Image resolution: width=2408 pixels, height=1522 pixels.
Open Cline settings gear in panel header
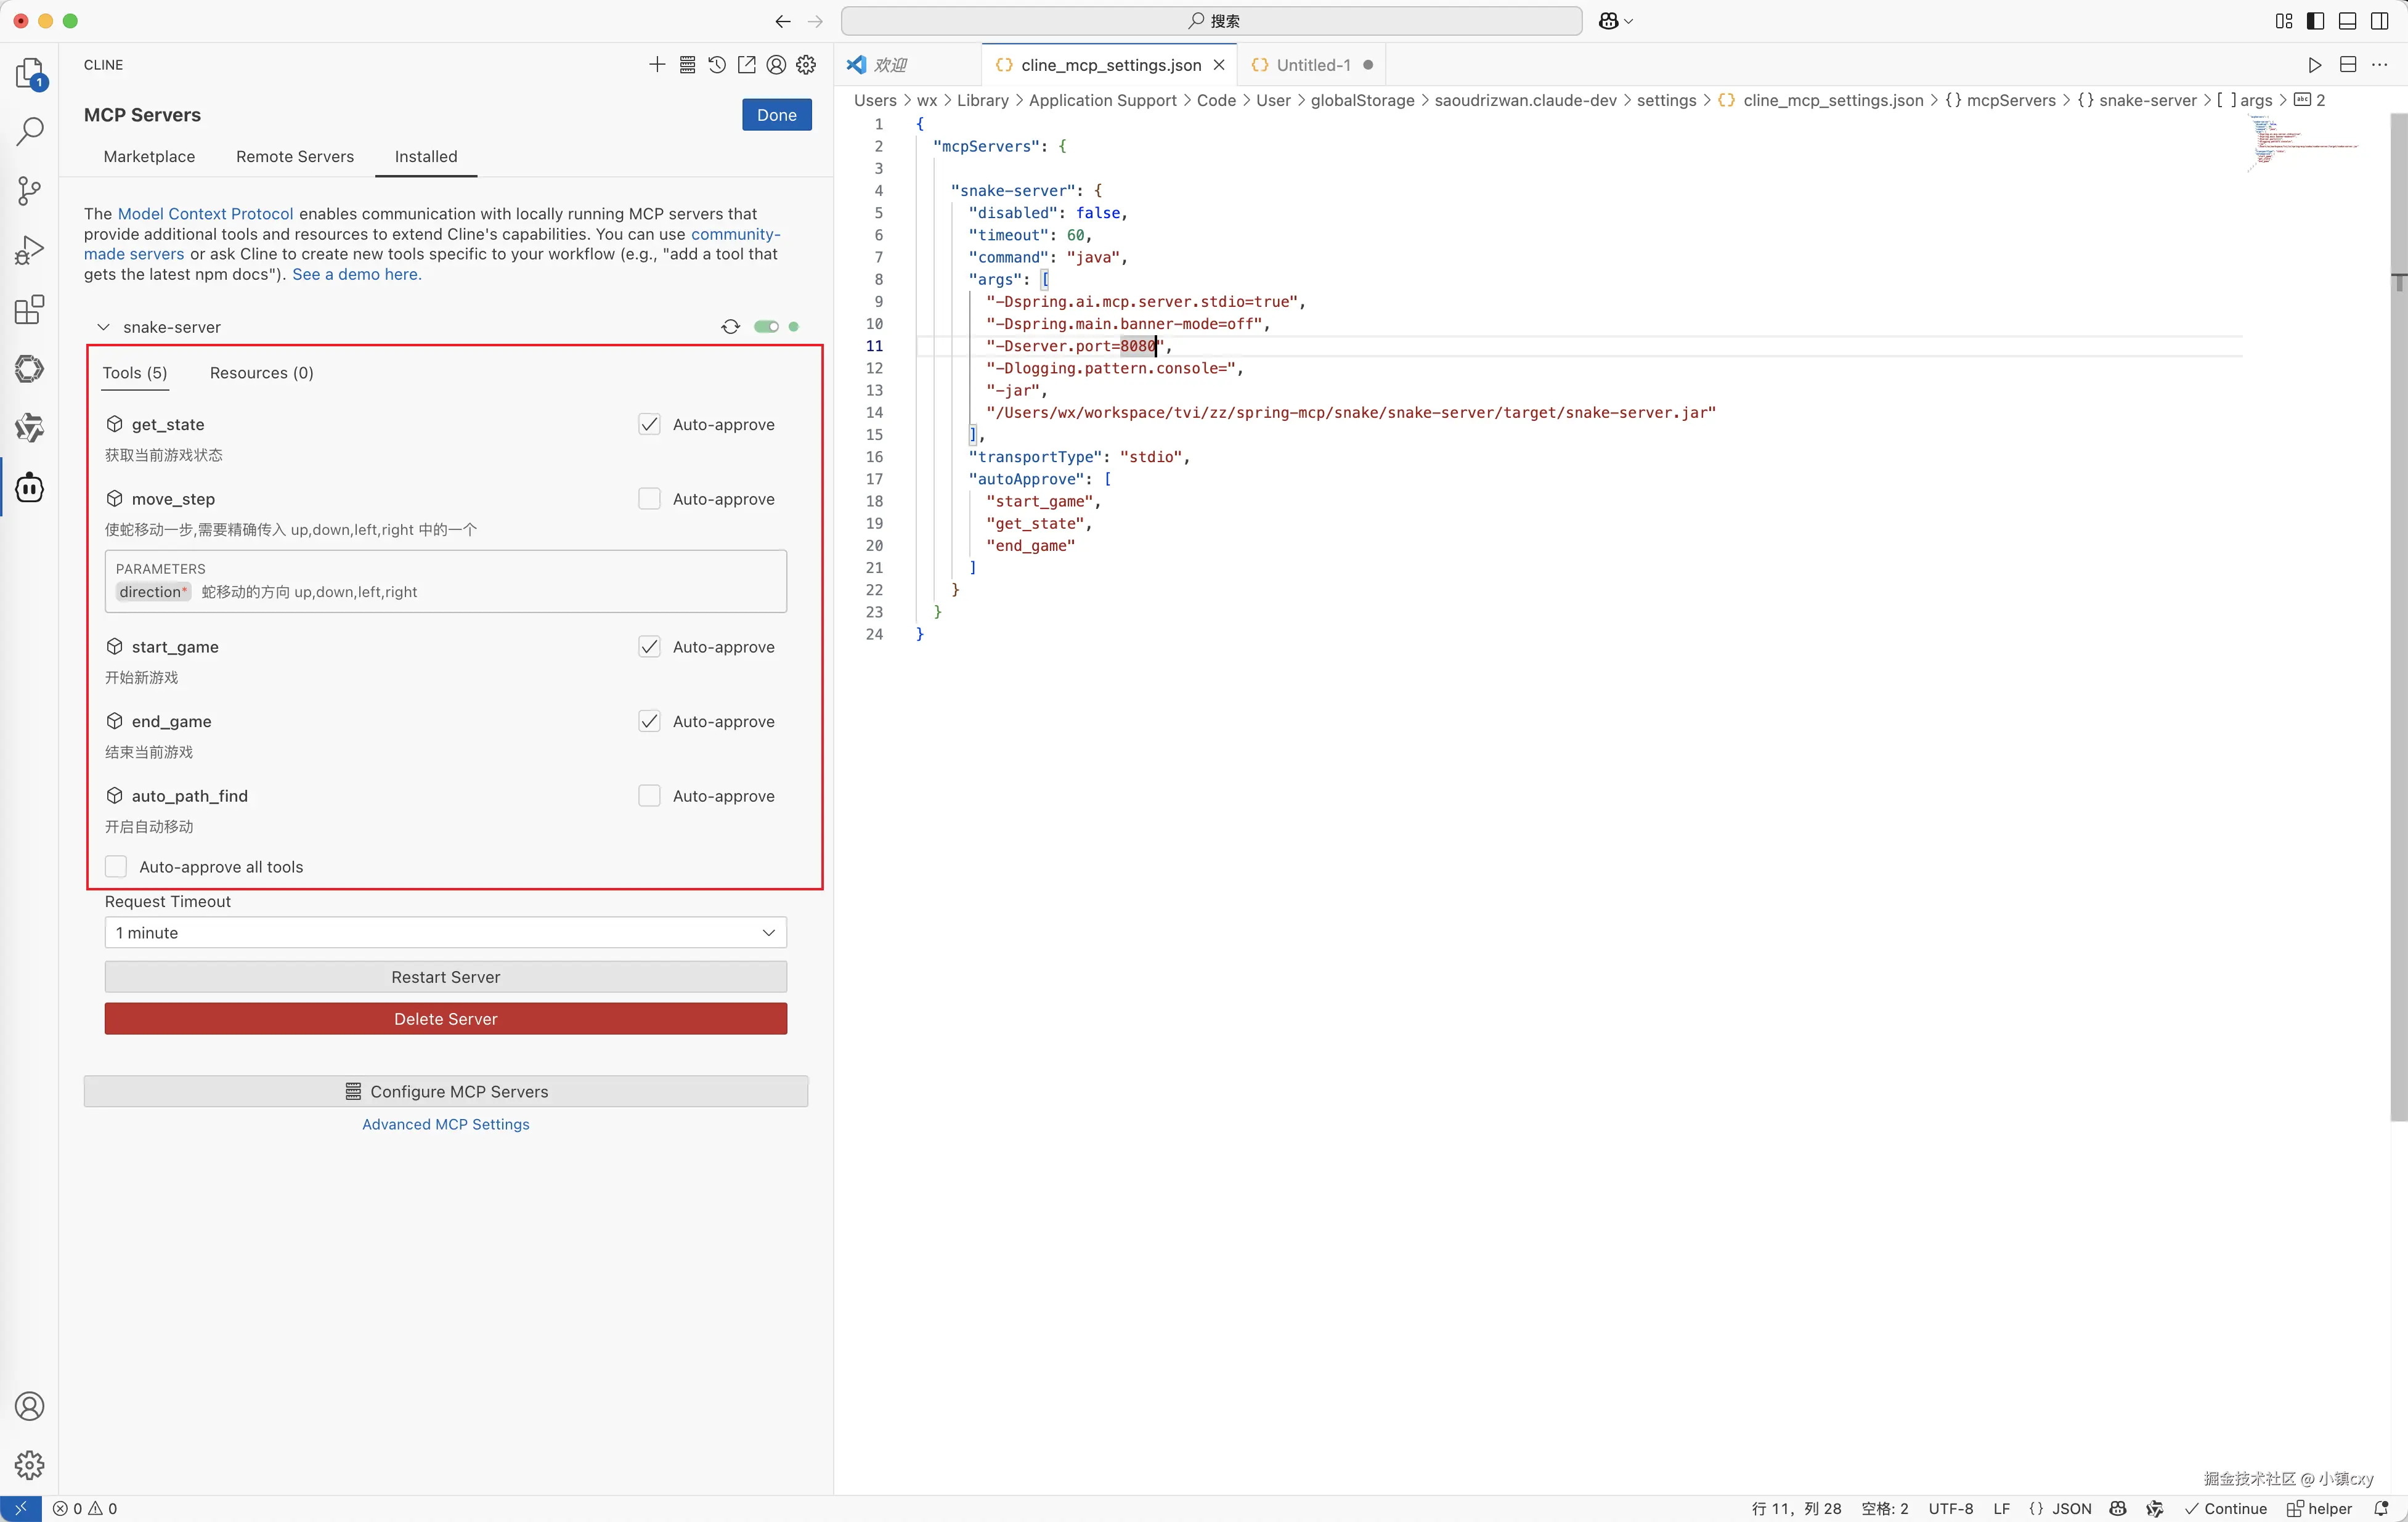coord(806,65)
